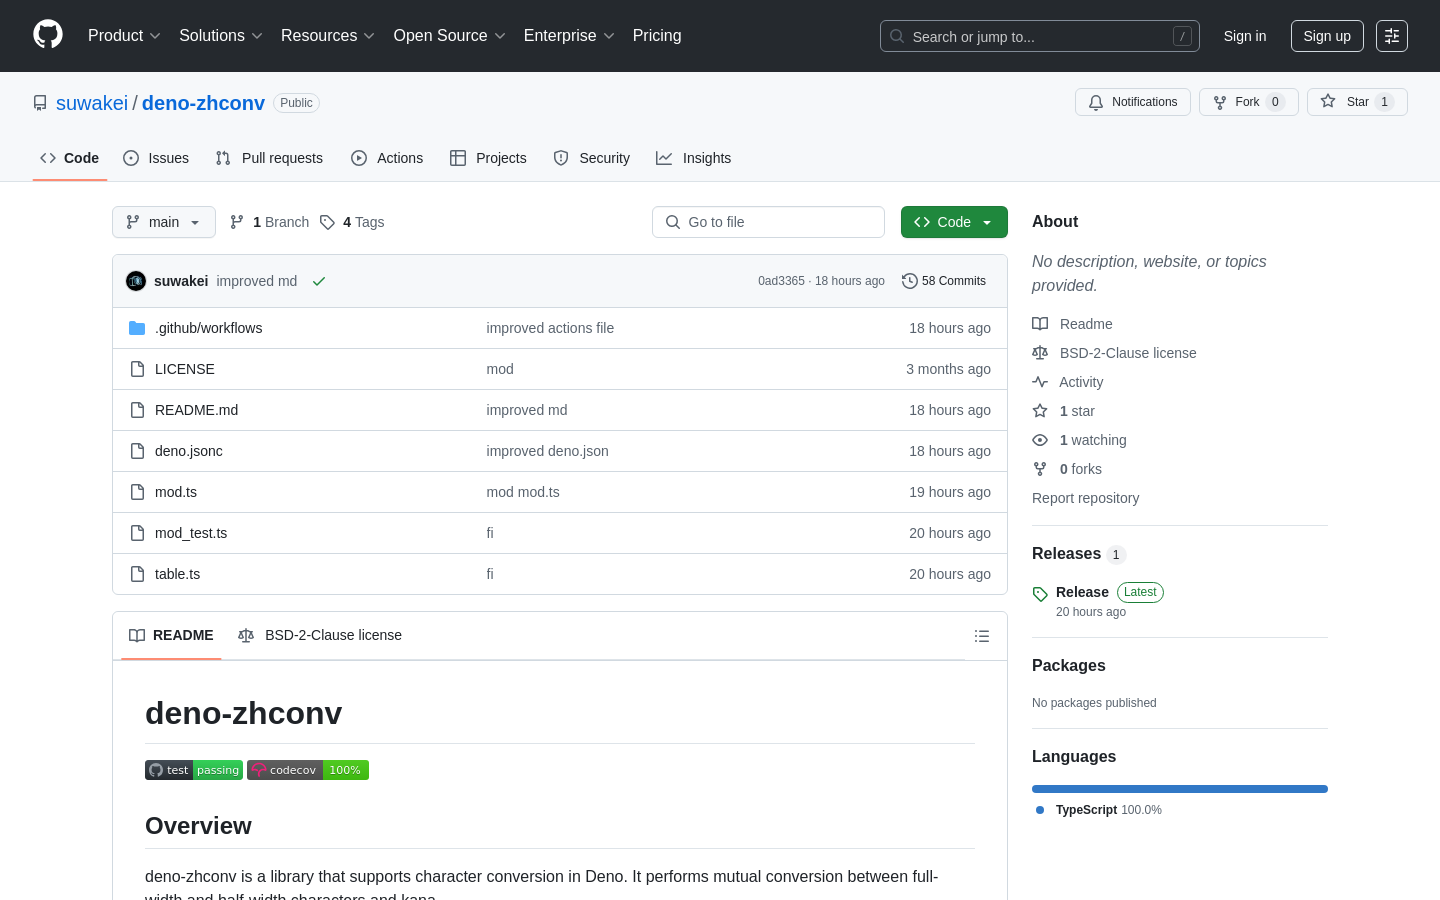Click the history clock icon beside 58 Commits
The width and height of the screenshot is (1440, 900).
tap(910, 281)
